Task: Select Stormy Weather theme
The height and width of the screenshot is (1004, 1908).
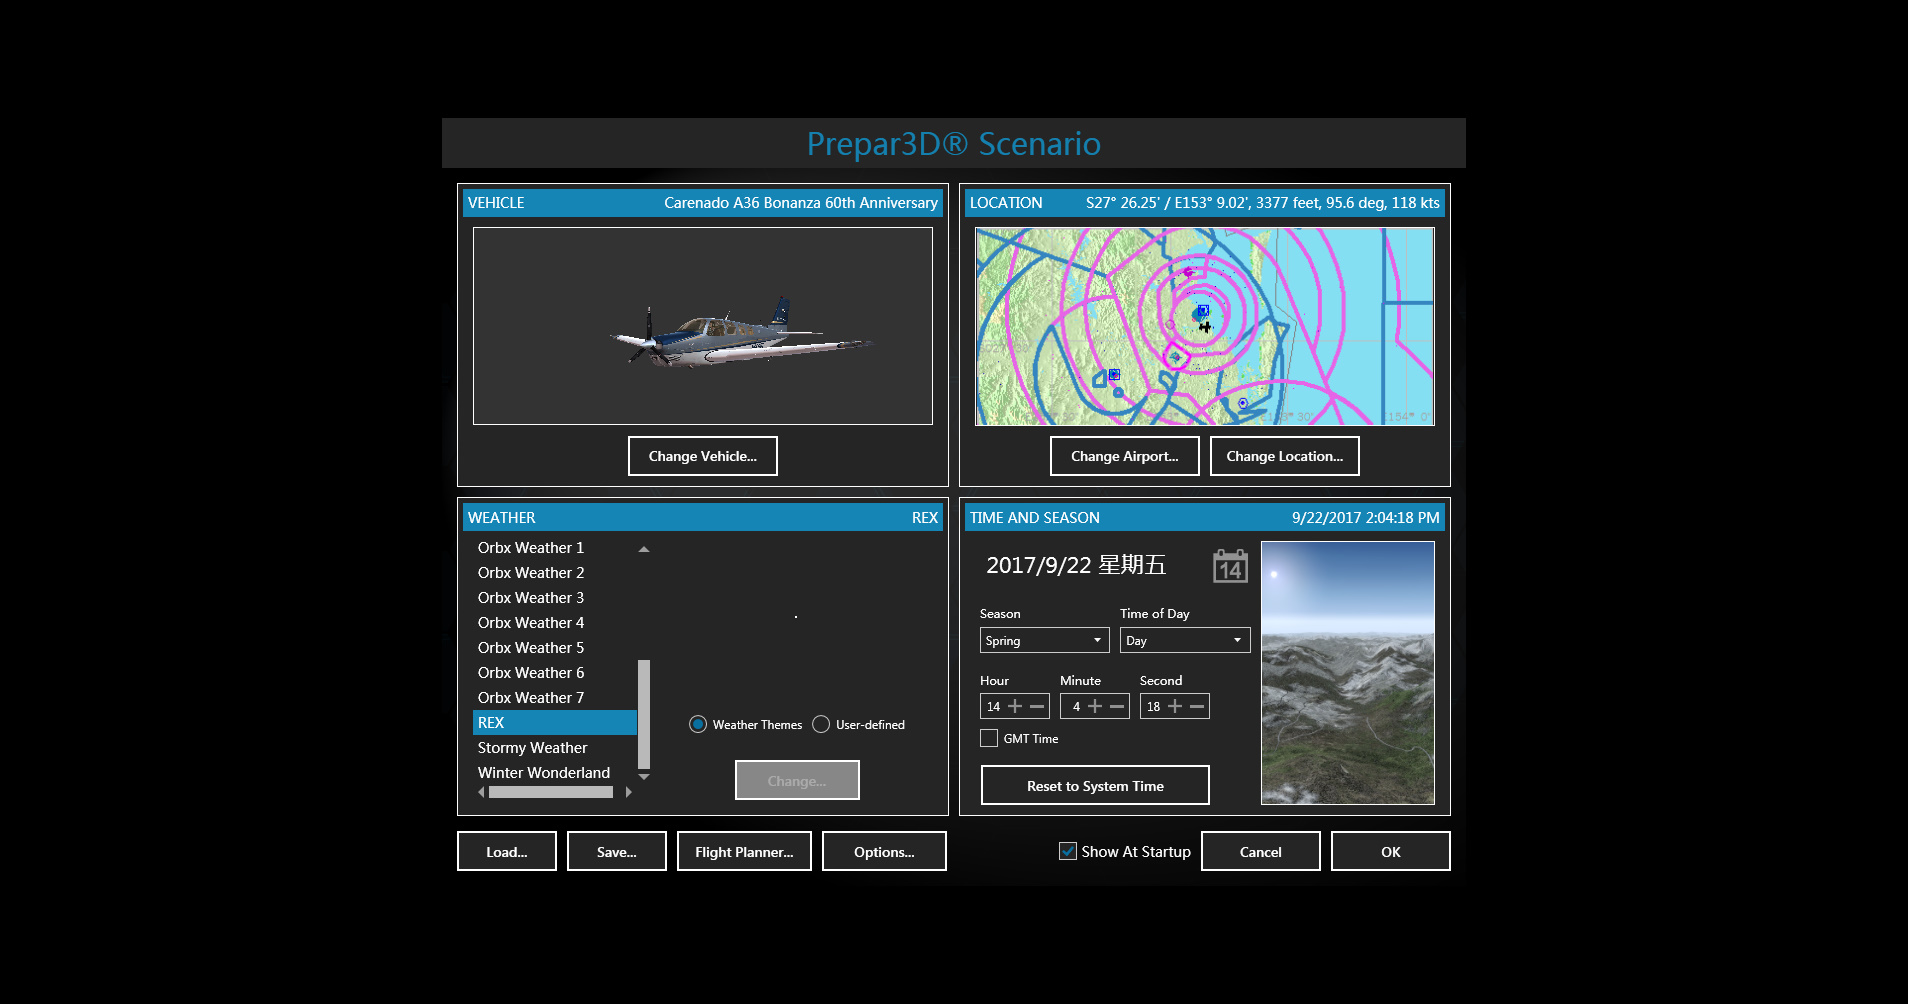Action: [x=554, y=748]
